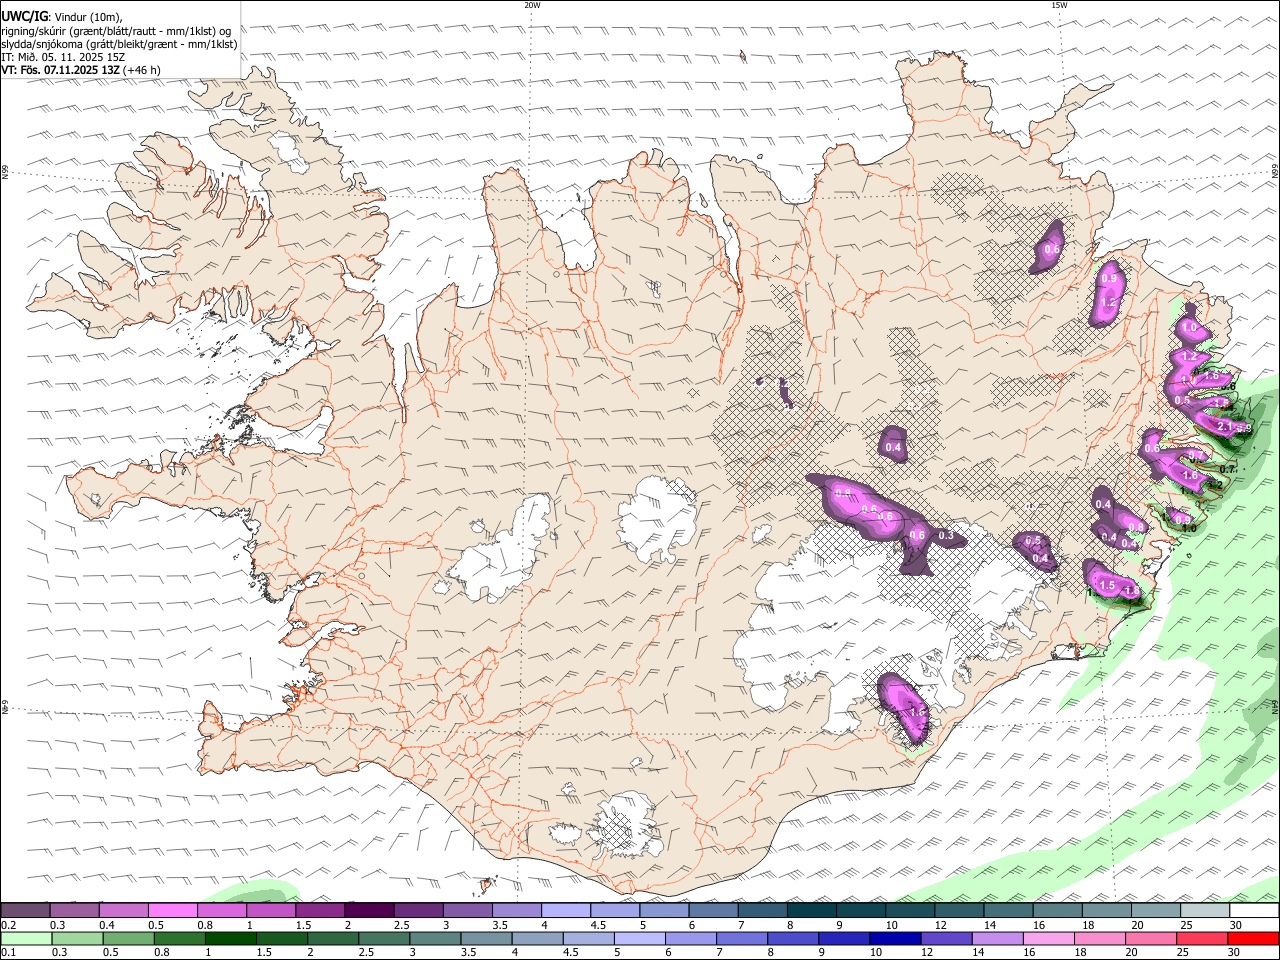Screen dimensions: 1280x960
Task: Click the "15W" longitude label
Action: coord(1059,5)
